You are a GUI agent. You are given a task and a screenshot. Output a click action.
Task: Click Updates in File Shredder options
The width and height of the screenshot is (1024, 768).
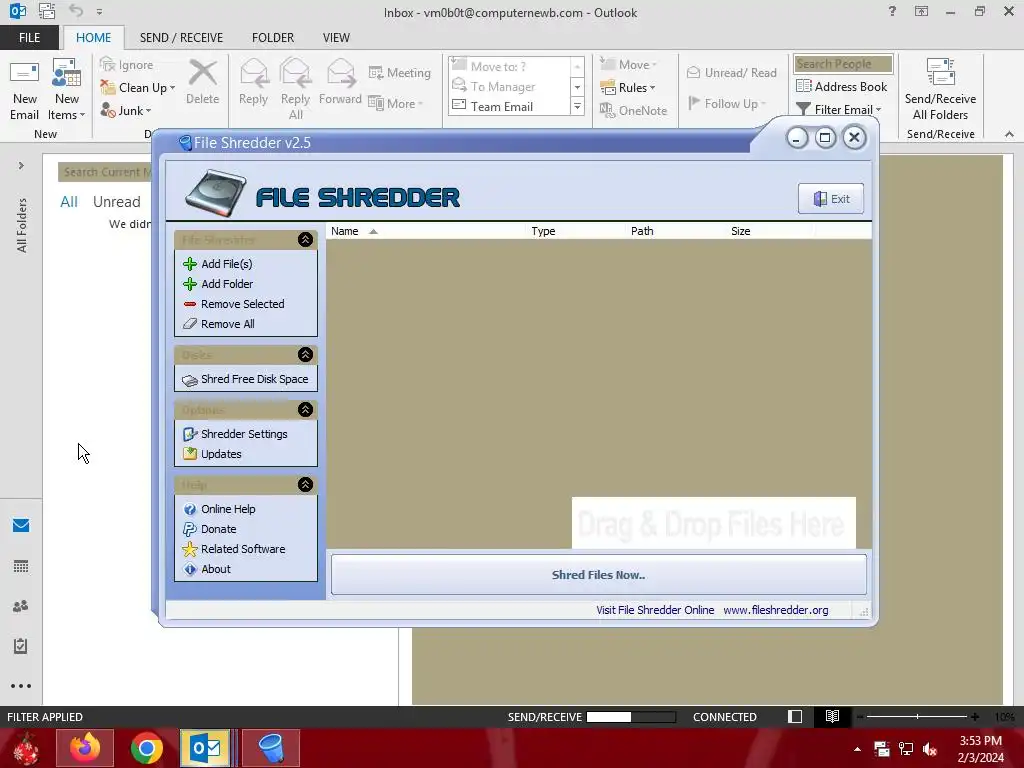tap(212, 454)
